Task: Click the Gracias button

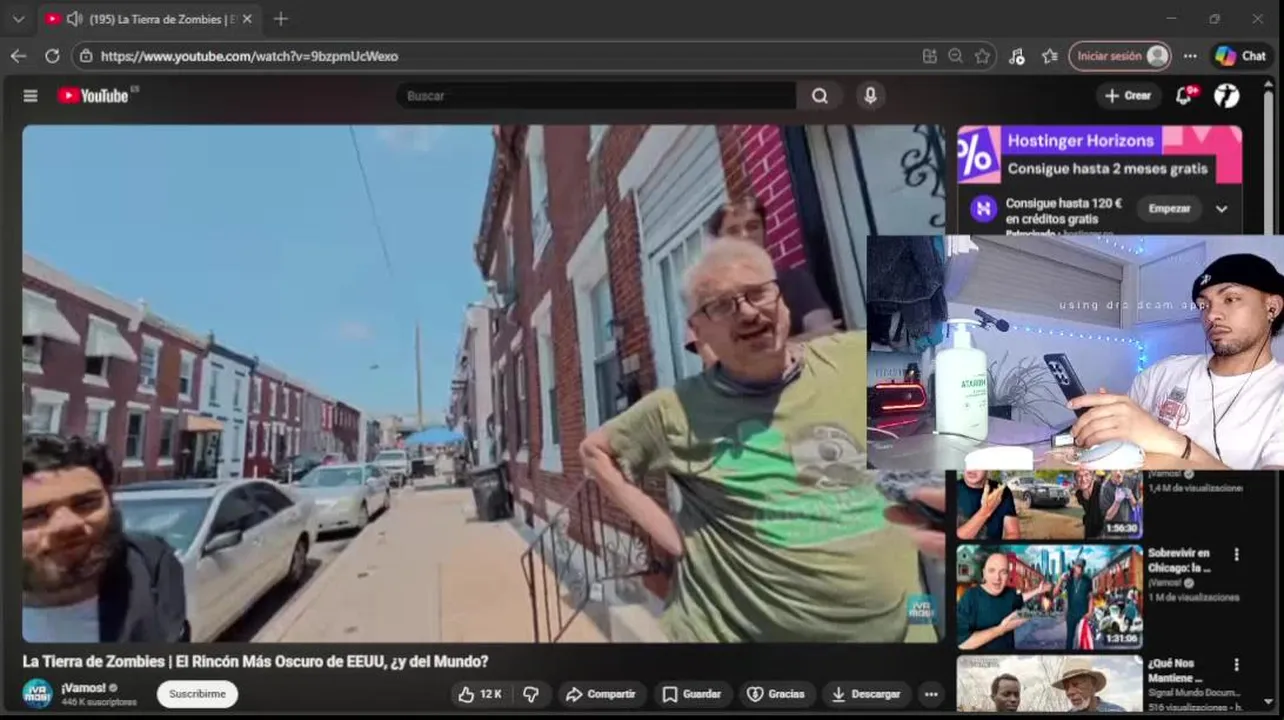Action: [x=776, y=694]
